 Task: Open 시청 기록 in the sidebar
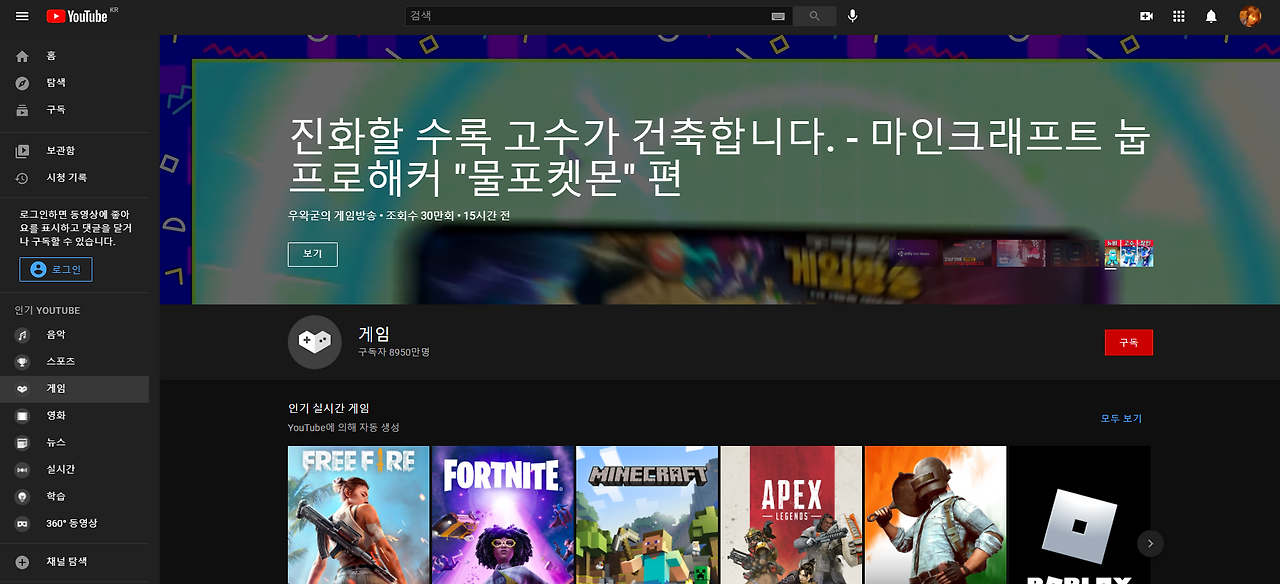tap(74, 178)
